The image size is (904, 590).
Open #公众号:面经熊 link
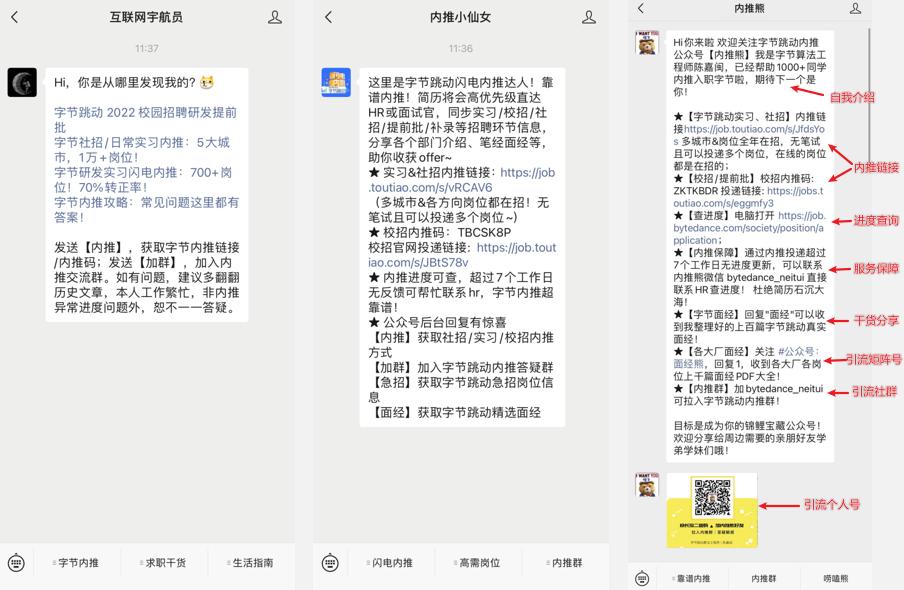click(x=746, y=358)
